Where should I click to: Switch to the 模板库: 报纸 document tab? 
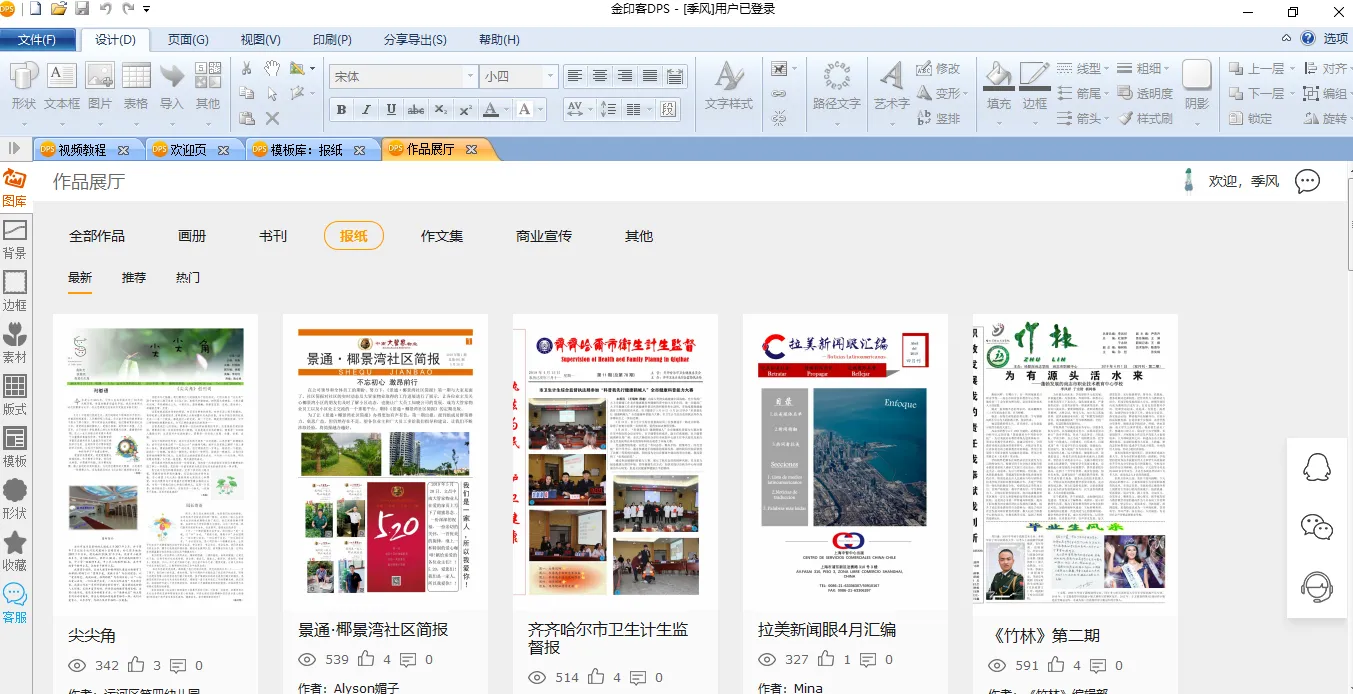[x=306, y=150]
